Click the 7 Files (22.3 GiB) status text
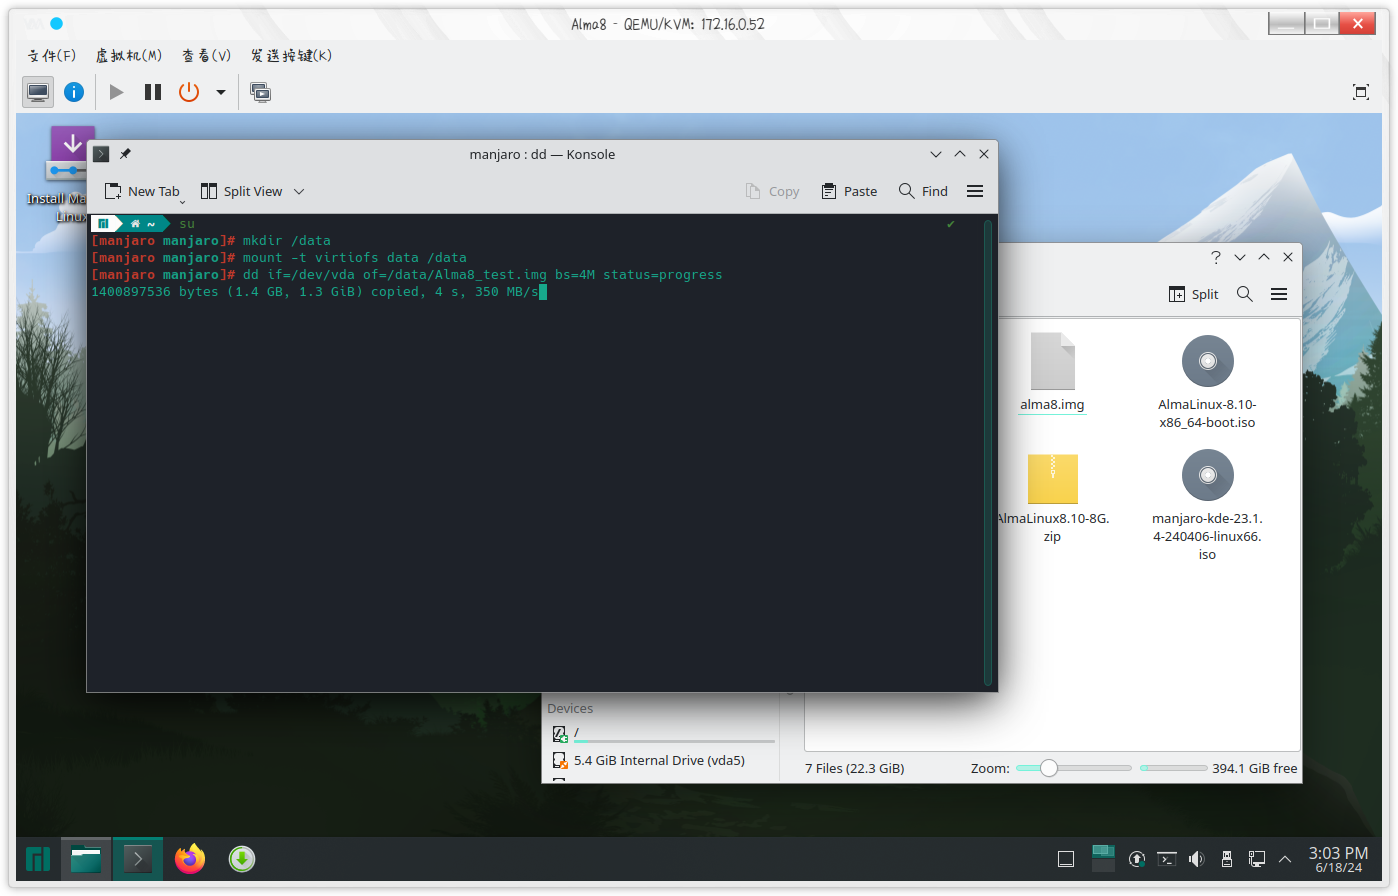This screenshot has width=1398, height=896. [x=854, y=768]
